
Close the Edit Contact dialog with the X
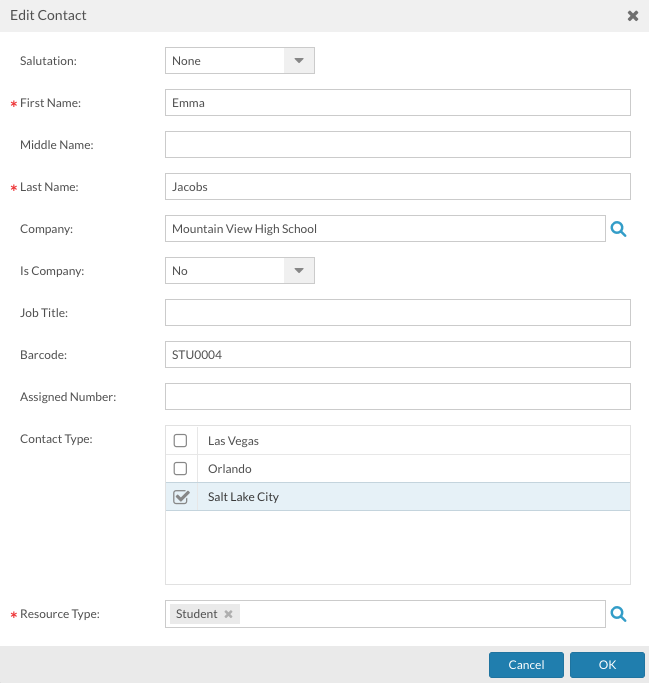pyautogui.click(x=632, y=16)
